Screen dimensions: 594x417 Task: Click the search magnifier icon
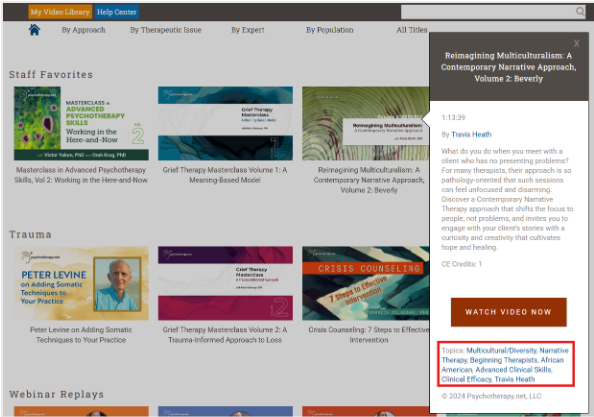pyautogui.click(x=580, y=12)
